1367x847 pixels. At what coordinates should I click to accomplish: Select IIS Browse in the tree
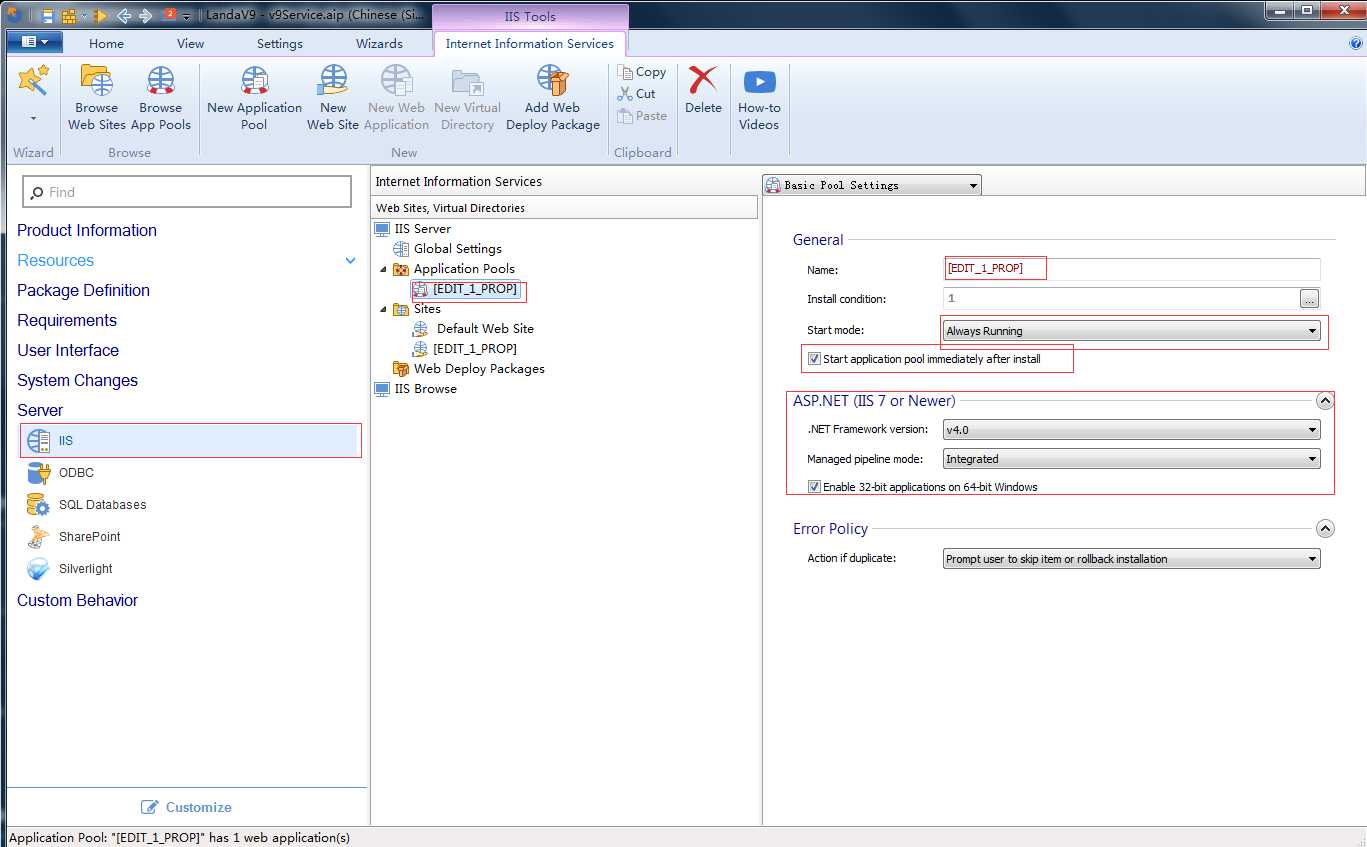coord(425,389)
